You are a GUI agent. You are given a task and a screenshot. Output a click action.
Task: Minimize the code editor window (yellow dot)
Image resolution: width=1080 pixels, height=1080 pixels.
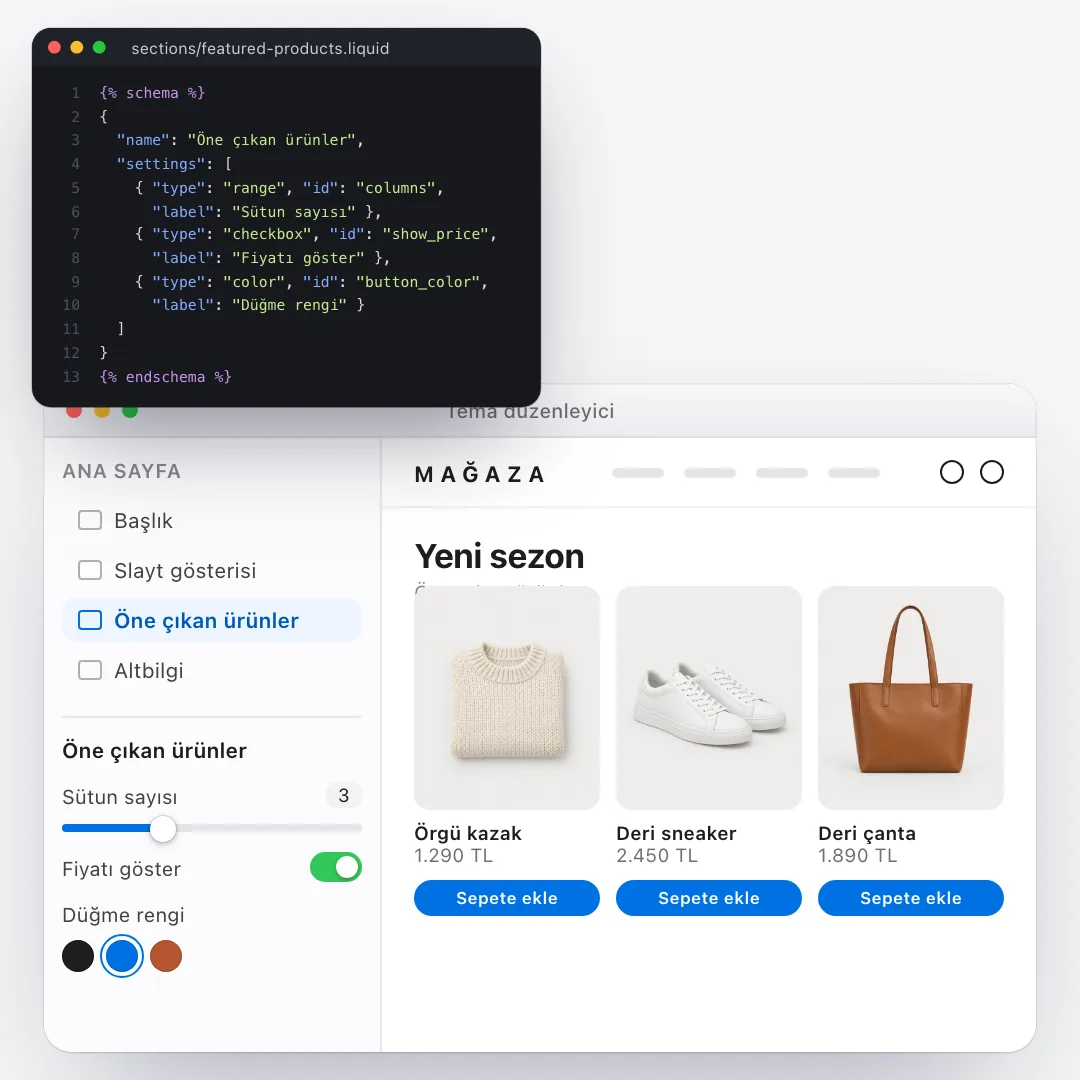(x=76, y=48)
